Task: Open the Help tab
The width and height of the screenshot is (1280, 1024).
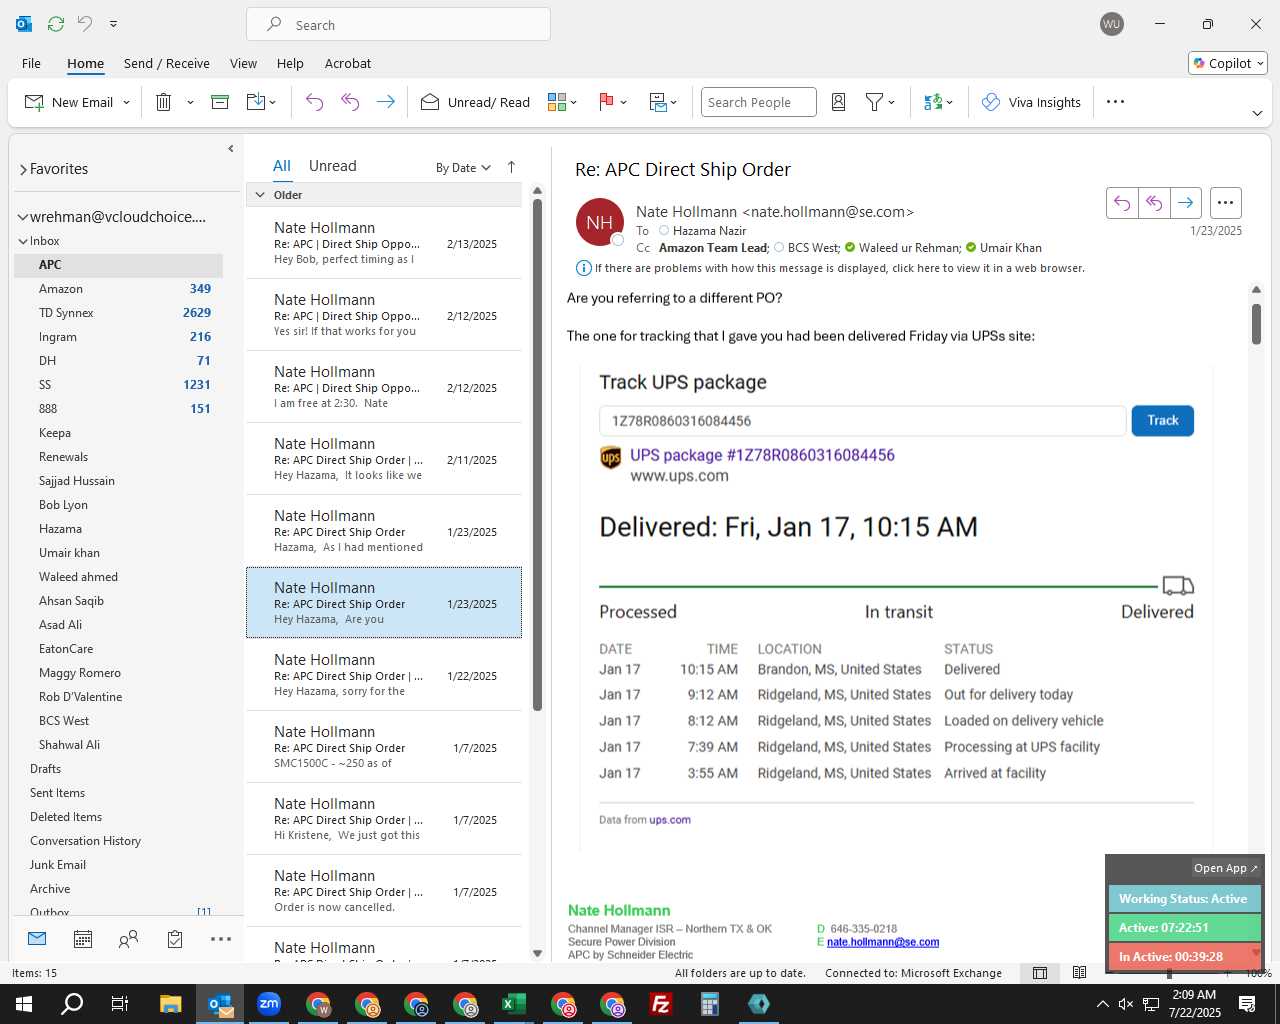Action: 290,63
